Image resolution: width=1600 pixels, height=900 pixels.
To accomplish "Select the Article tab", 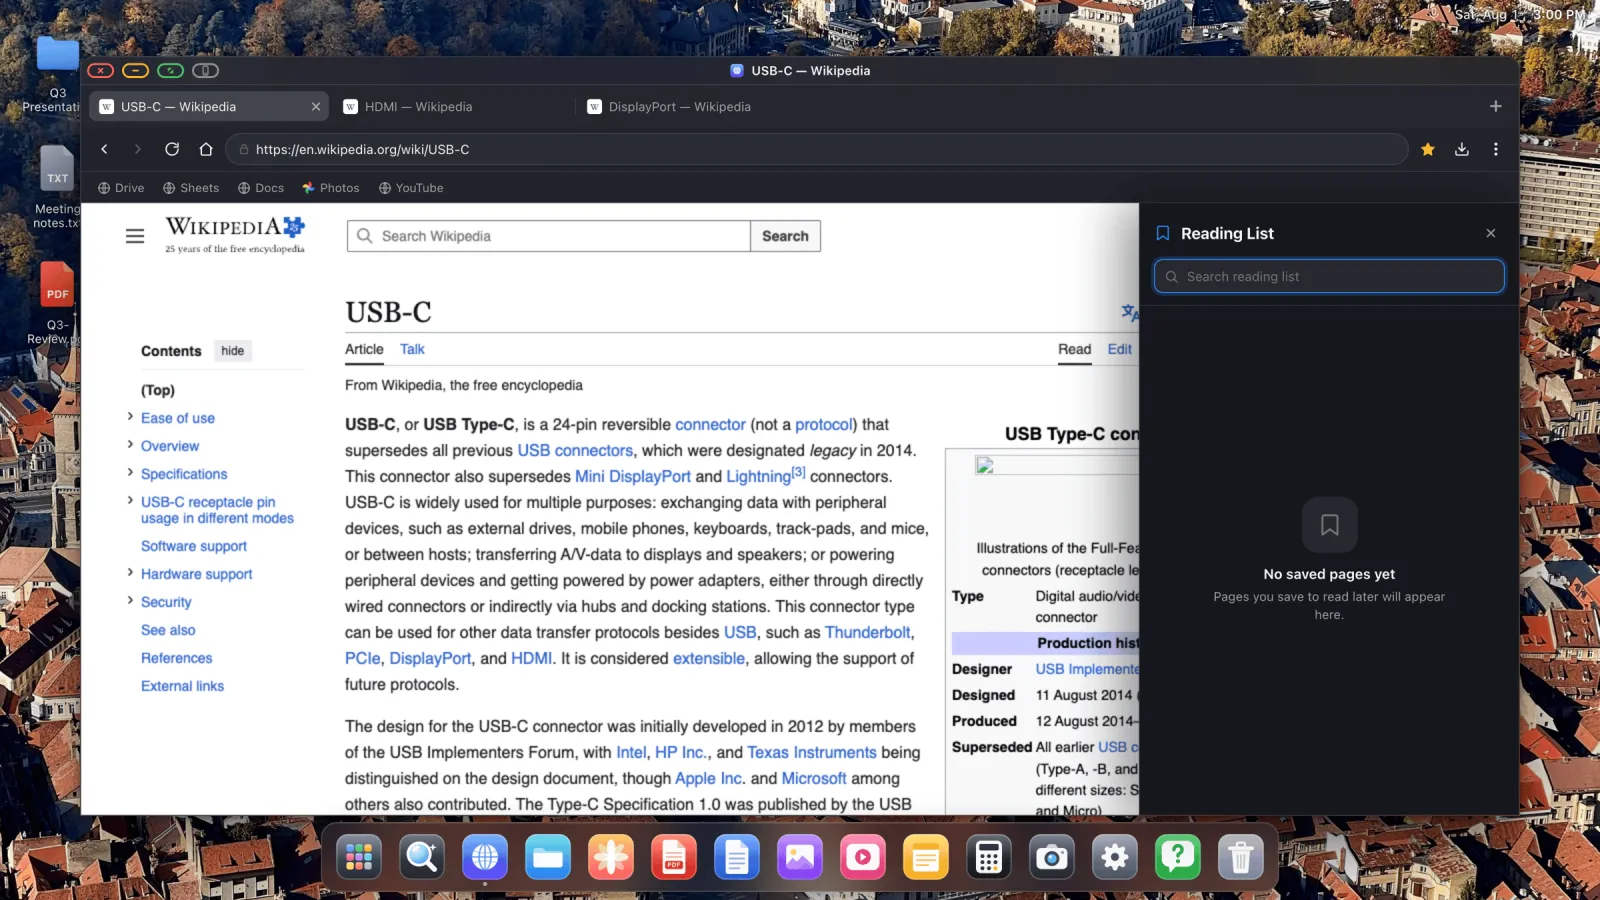I will [364, 349].
